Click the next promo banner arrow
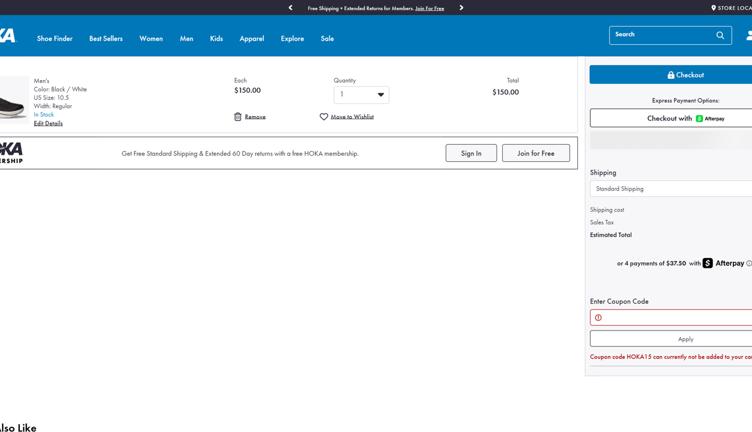The height and width of the screenshot is (432, 752). point(461,8)
